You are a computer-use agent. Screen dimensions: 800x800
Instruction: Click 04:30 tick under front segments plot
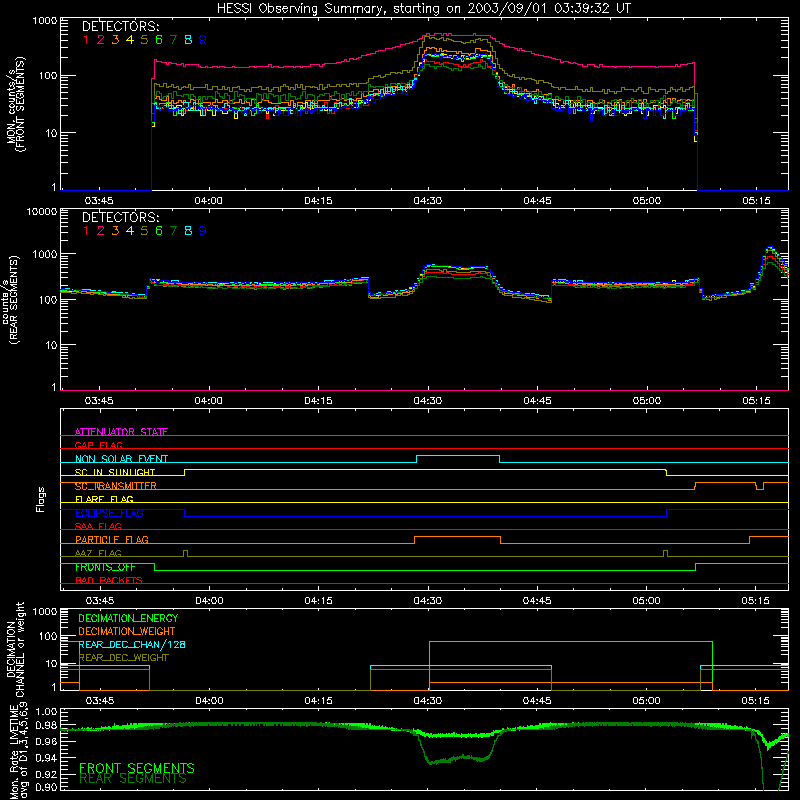pos(428,201)
